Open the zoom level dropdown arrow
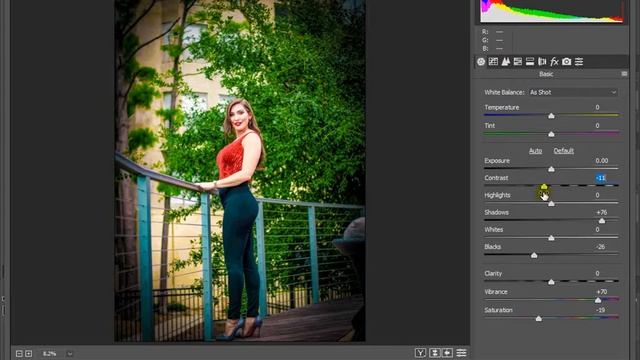The image size is (640, 360). pos(70,354)
